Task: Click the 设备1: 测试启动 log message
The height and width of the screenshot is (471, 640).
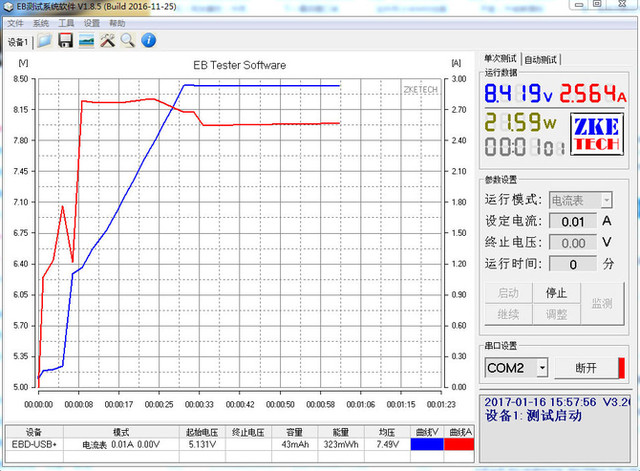Action: coord(533,416)
